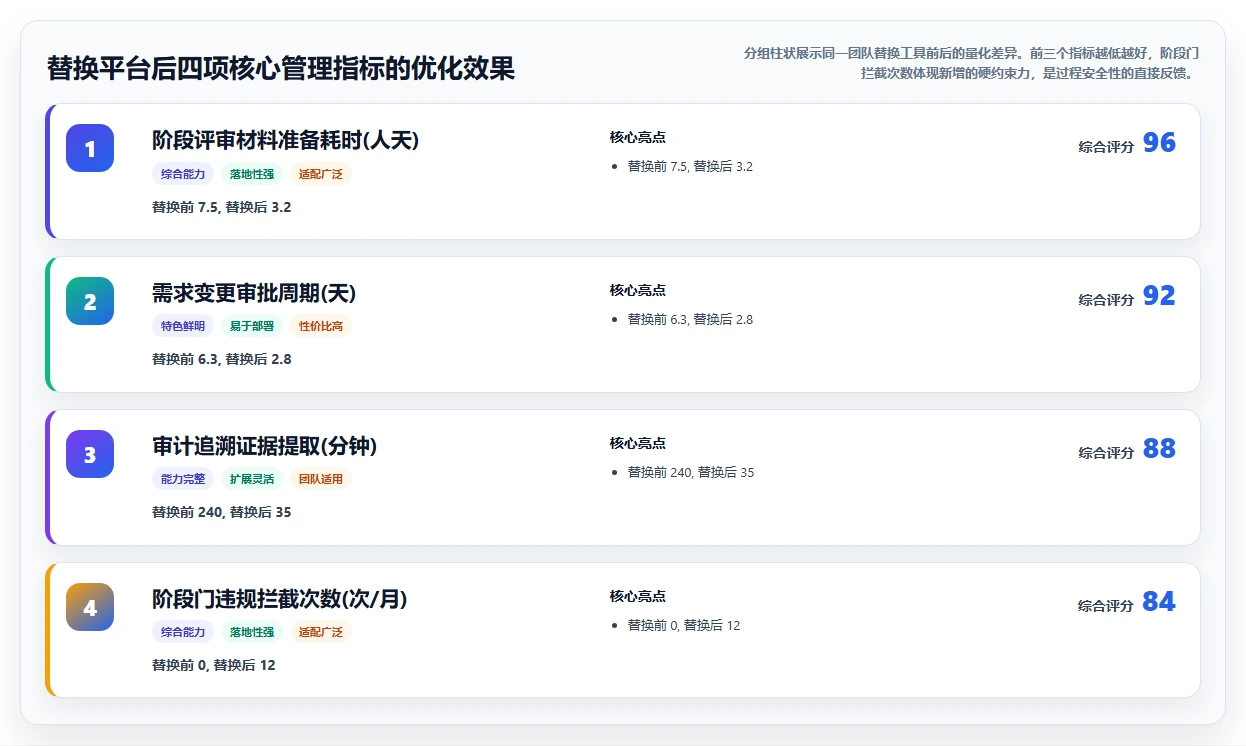Click 核心亮点 heading in card 2
The image size is (1246, 746).
click(x=638, y=291)
